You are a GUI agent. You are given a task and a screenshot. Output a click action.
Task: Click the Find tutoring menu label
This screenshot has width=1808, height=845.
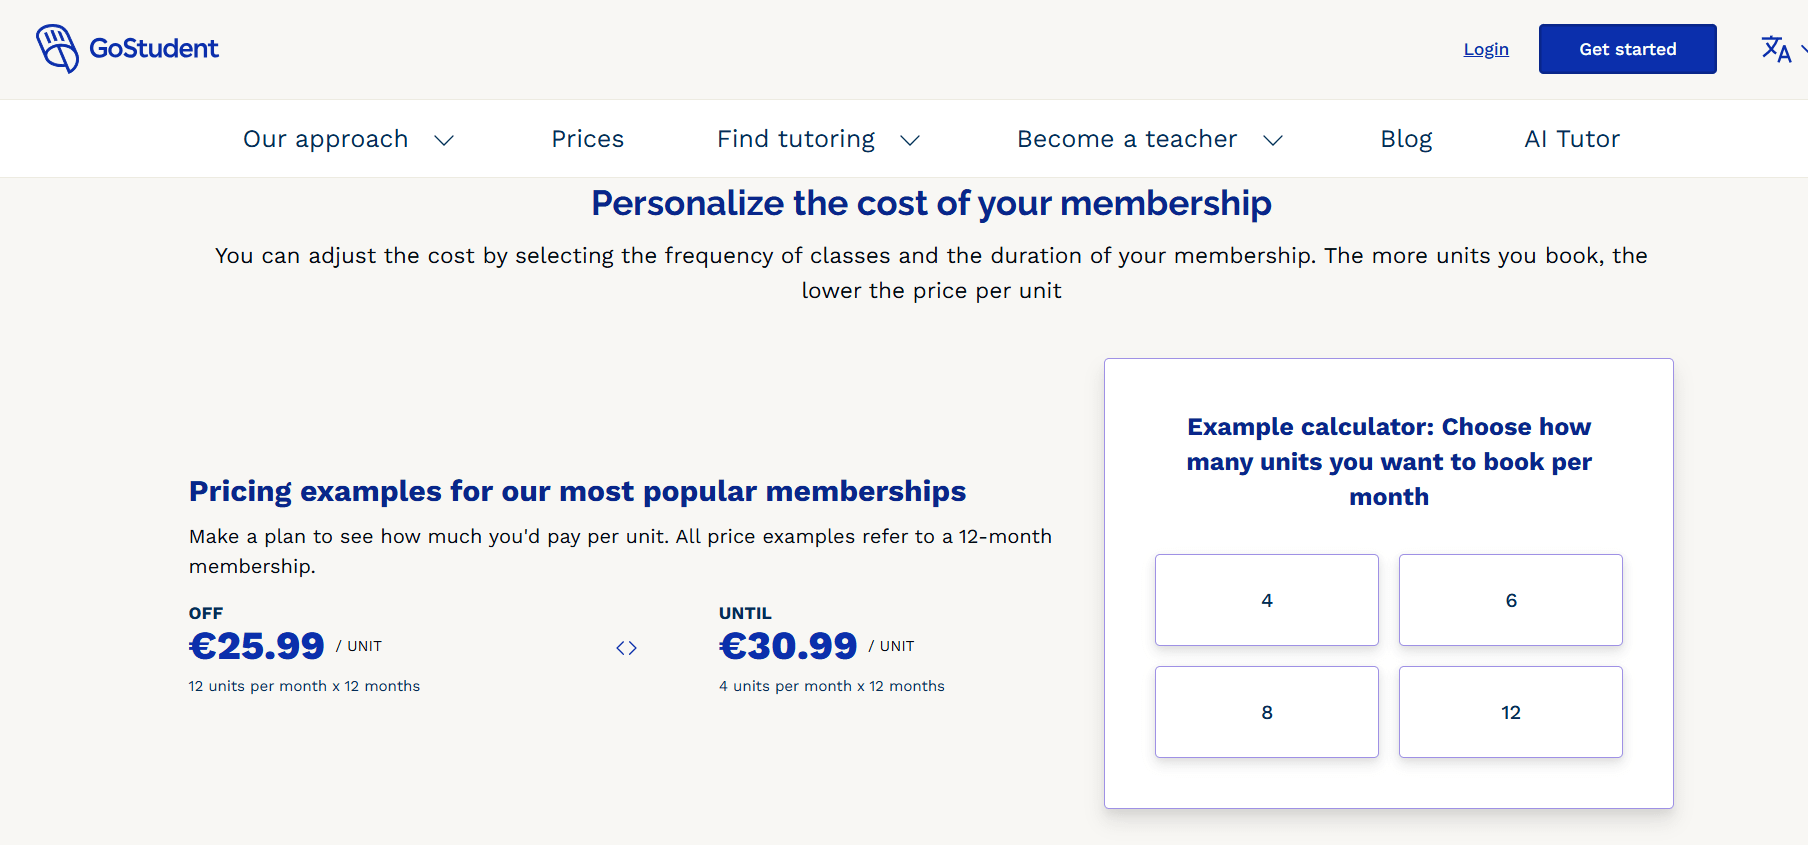coord(796,139)
